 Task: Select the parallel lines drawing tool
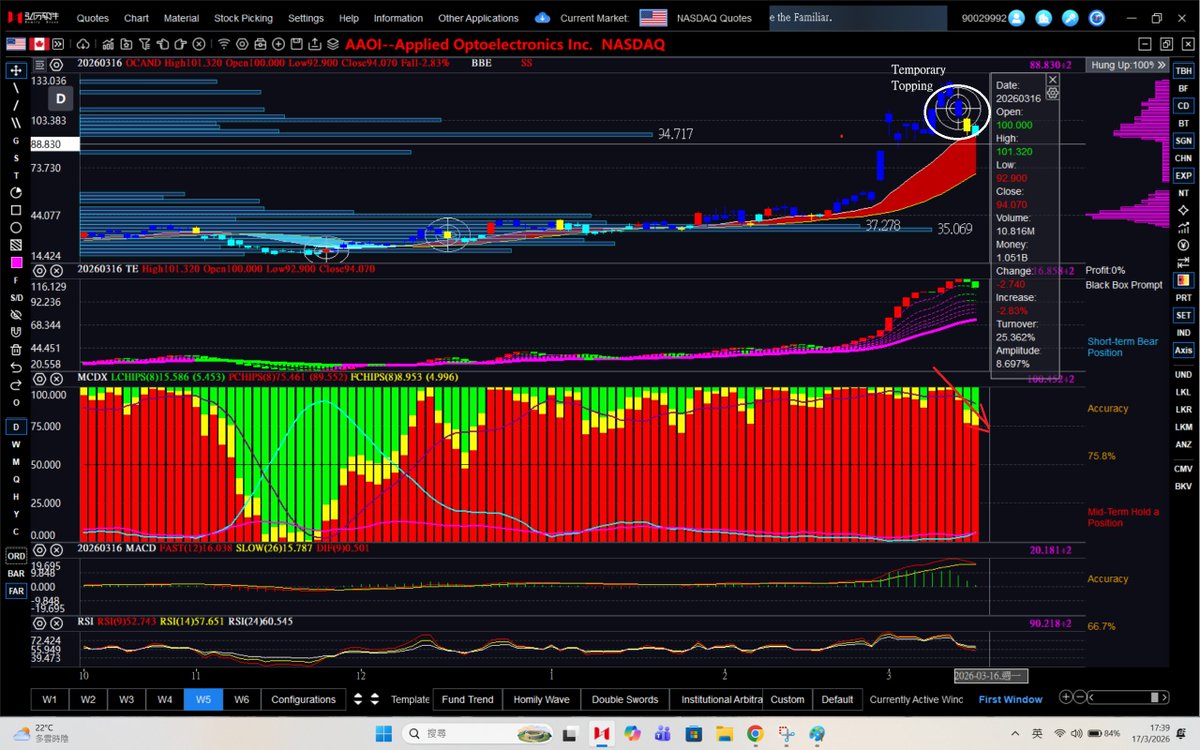16,123
